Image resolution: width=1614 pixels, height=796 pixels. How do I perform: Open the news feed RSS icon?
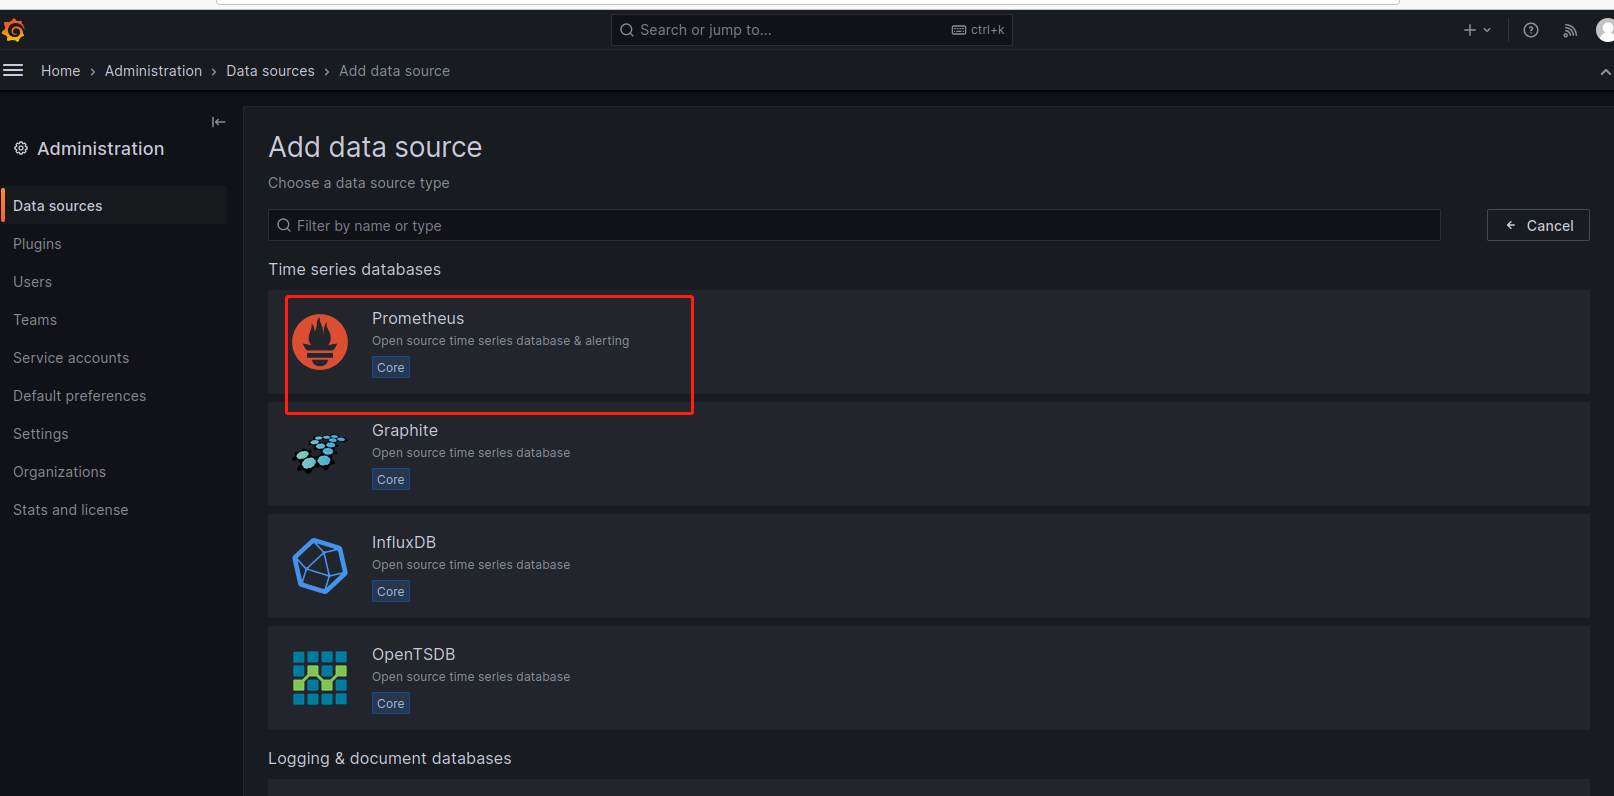pyautogui.click(x=1570, y=30)
